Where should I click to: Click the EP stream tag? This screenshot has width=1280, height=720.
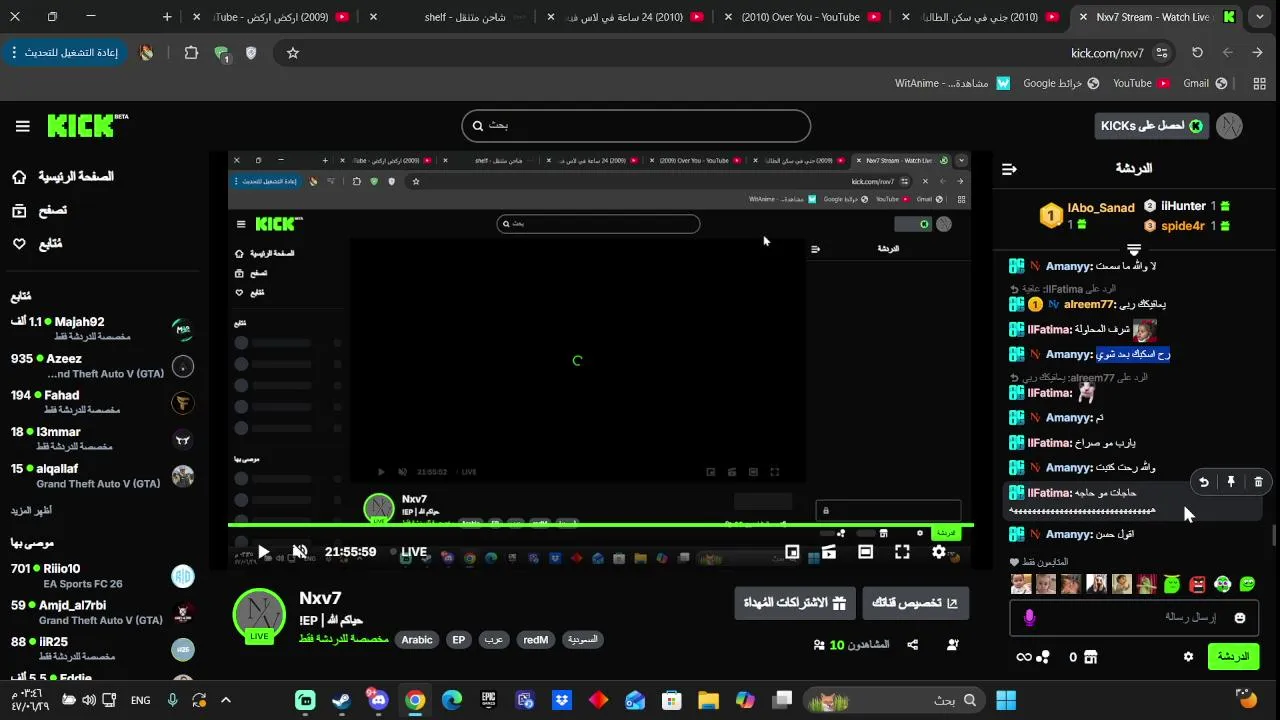coord(458,640)
